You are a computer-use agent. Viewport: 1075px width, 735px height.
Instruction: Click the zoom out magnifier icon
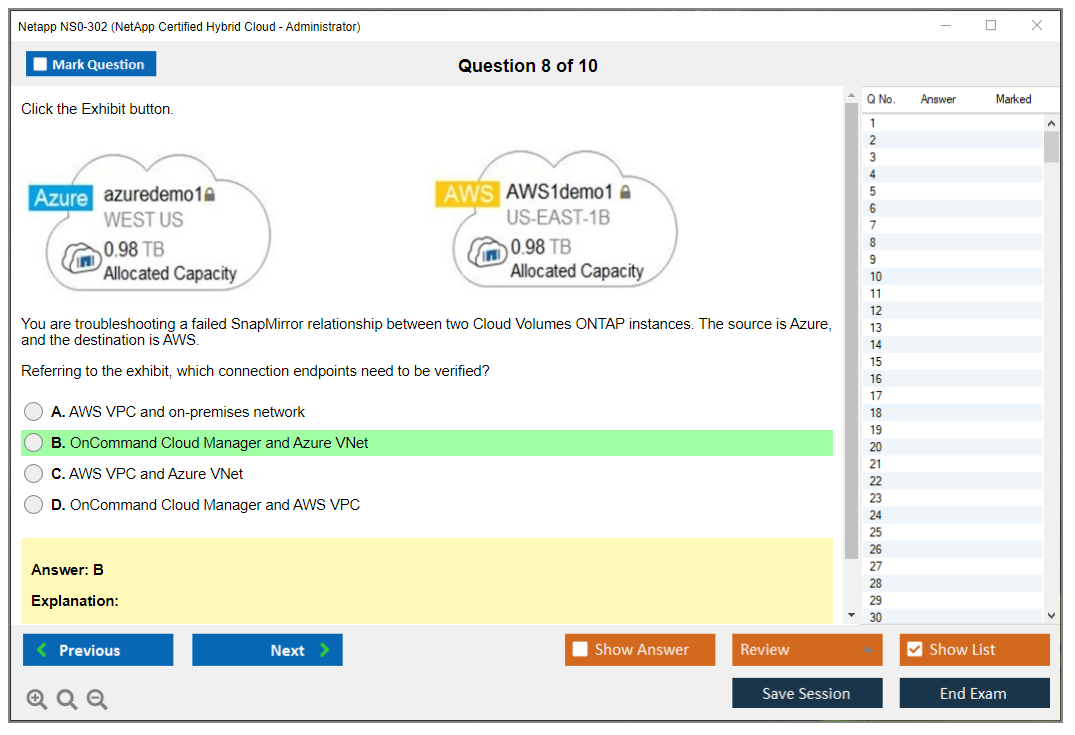97,700
